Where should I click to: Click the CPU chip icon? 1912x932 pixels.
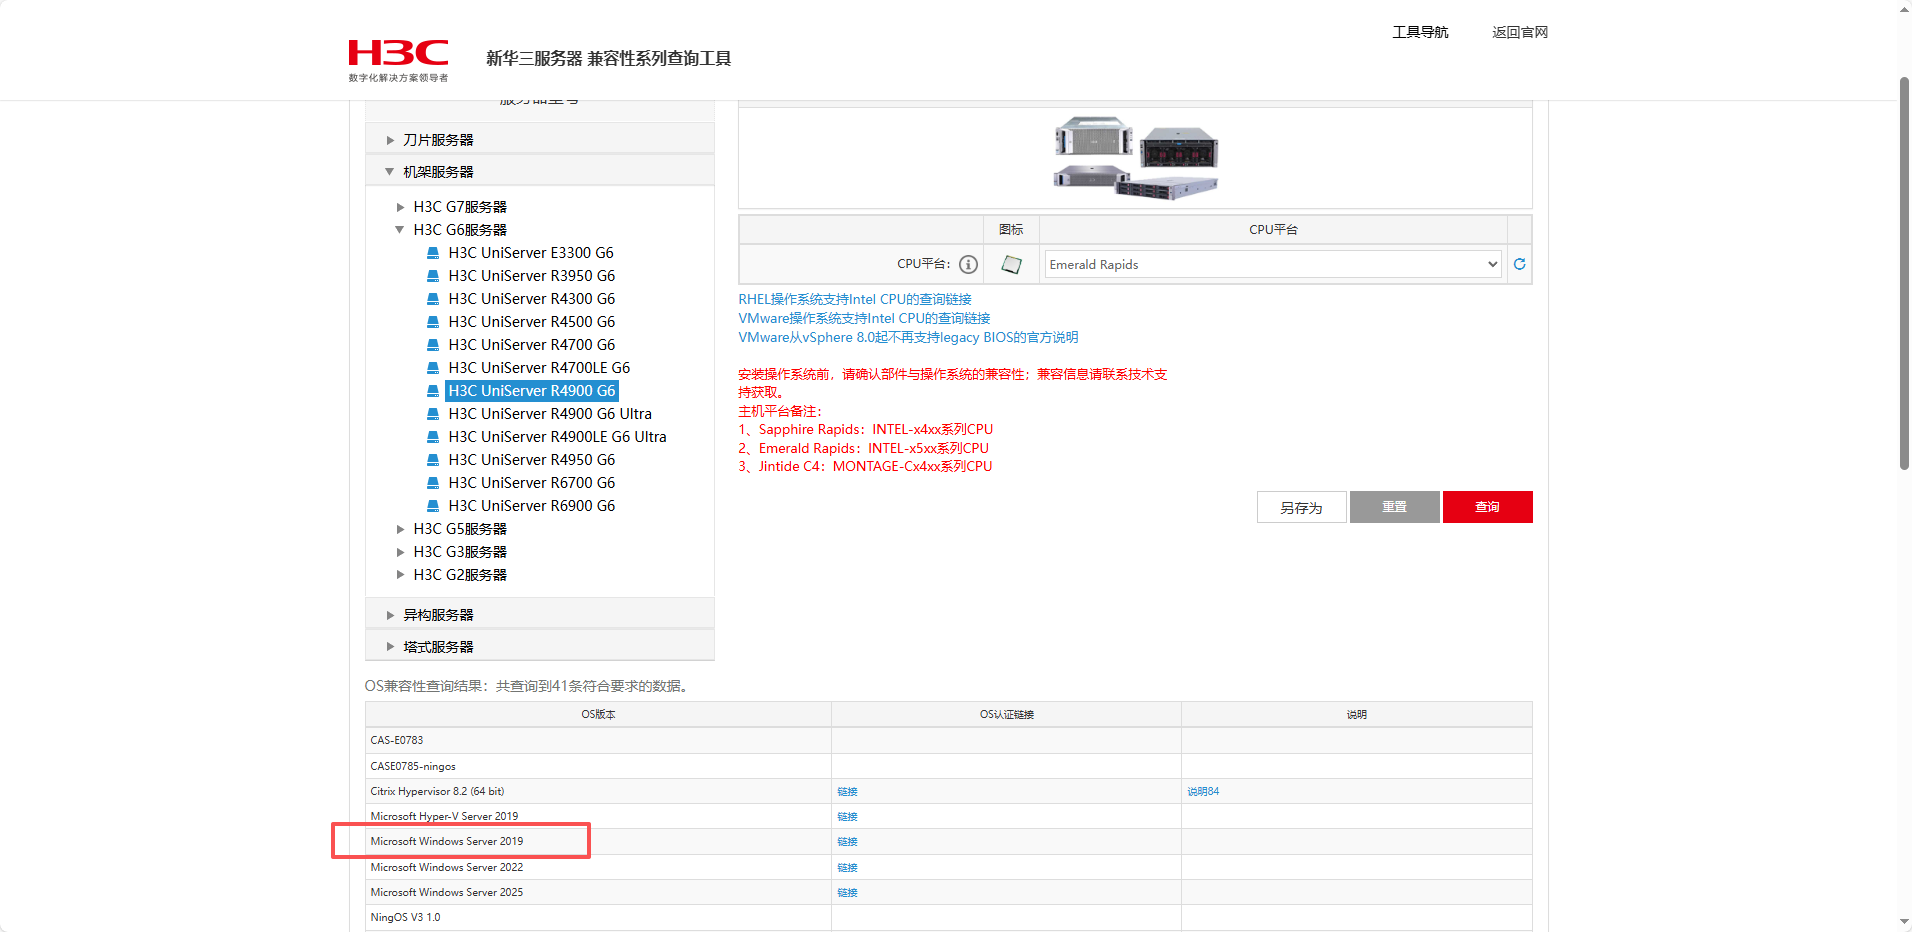pyautogui.click(x=1011, y=264)
